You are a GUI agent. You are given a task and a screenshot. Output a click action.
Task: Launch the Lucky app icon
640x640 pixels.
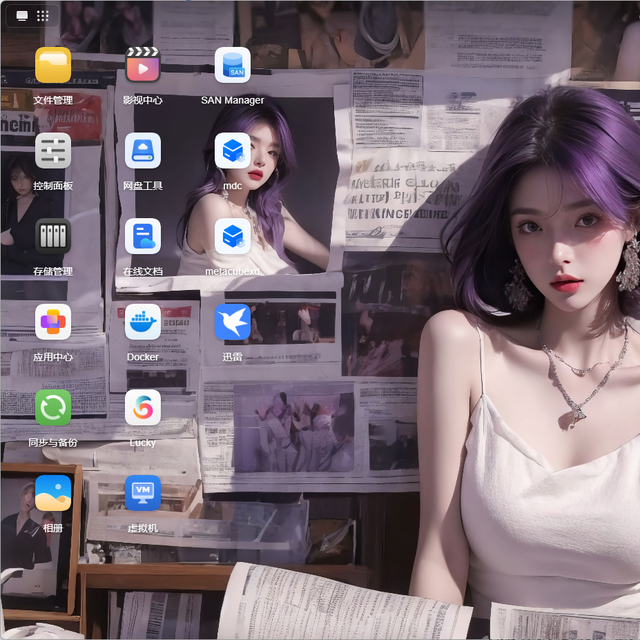point(143,408)
